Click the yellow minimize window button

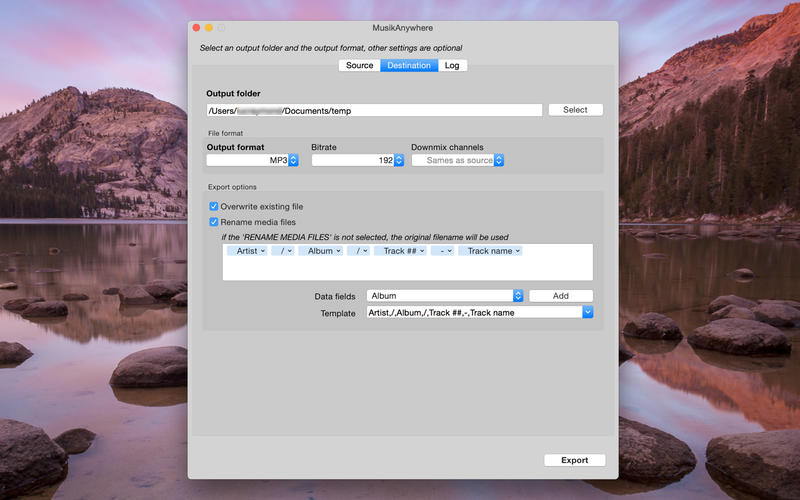click(x=209, y=27)
